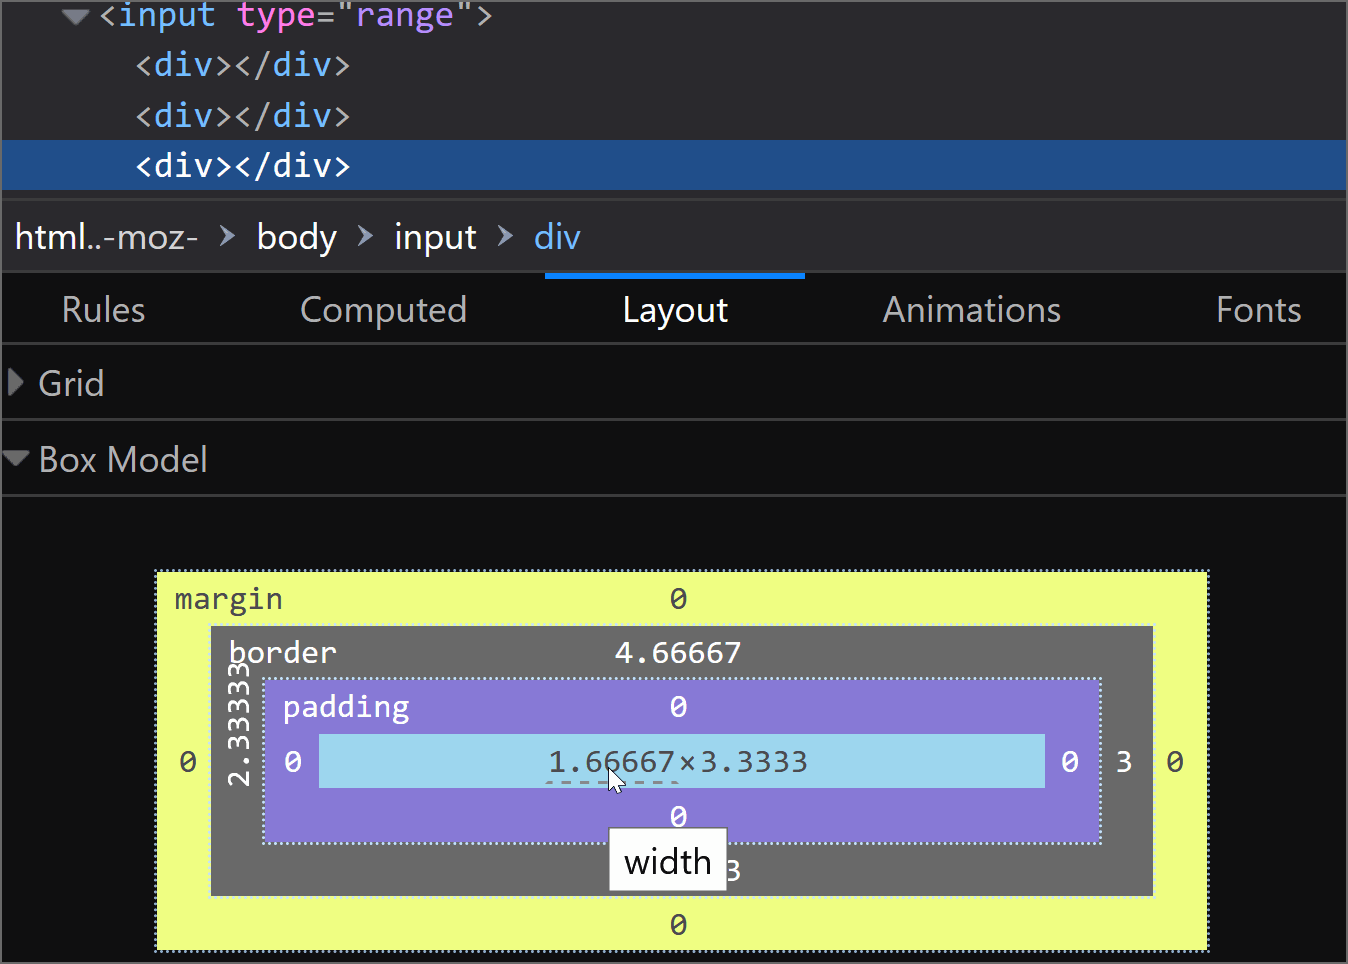Image resolution: width=1348 pixels, height=964 pixels.
Task: Click the border-right value 3
Action: click(x=1124, y=762)
